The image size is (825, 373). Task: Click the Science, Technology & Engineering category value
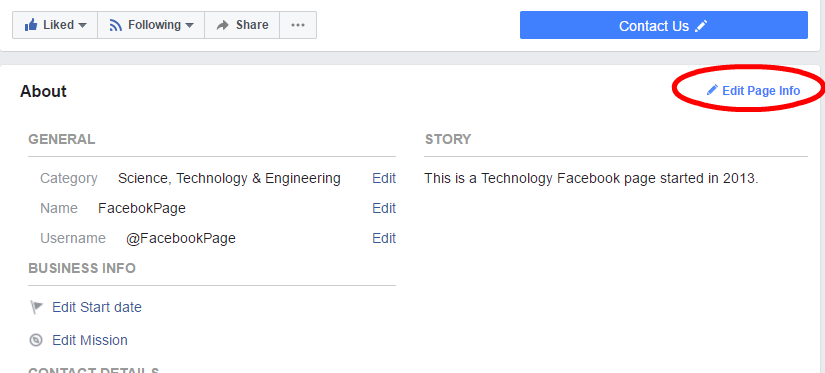coord(229,178)
